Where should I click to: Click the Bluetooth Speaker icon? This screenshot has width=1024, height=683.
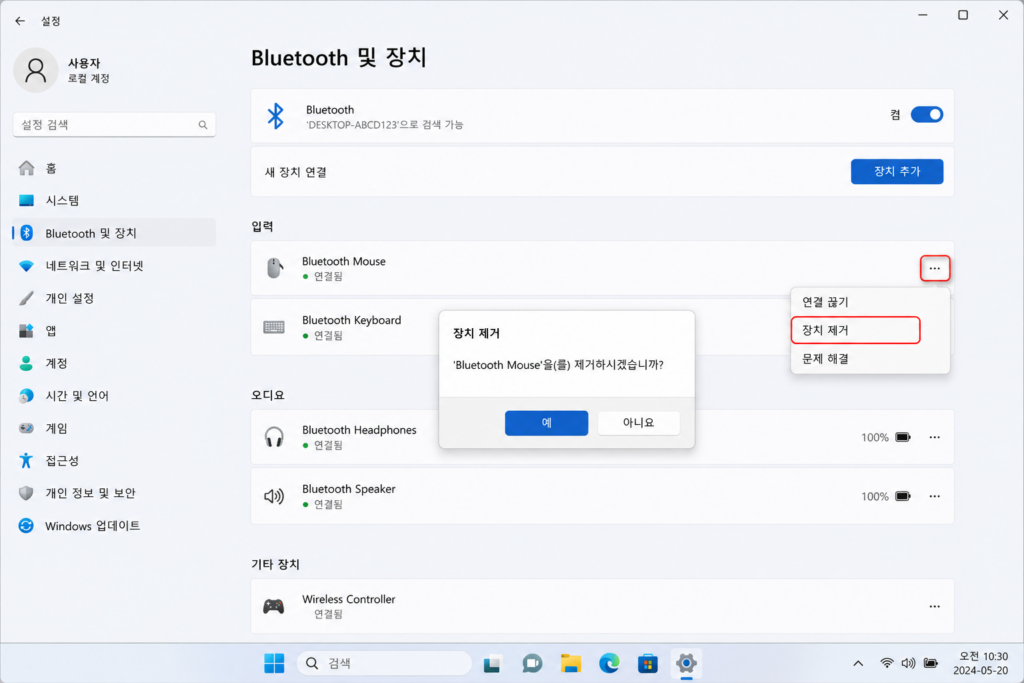tap(274, 496)
